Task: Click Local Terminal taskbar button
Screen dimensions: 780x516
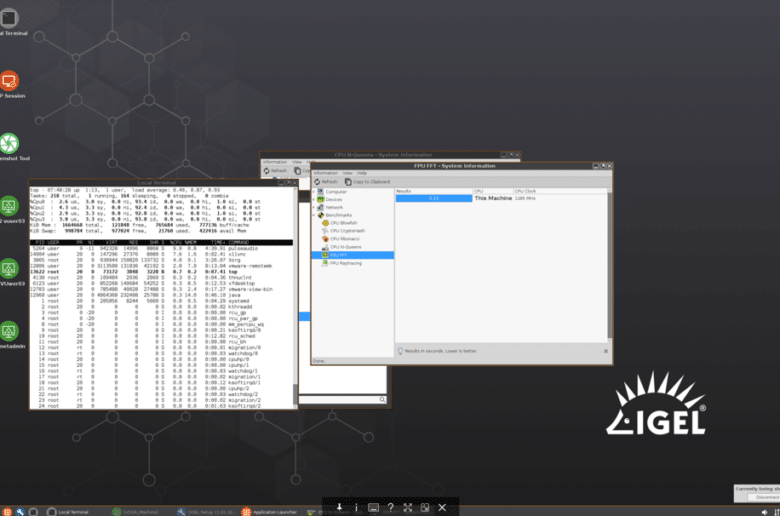Action: click(x=68, y=512)
